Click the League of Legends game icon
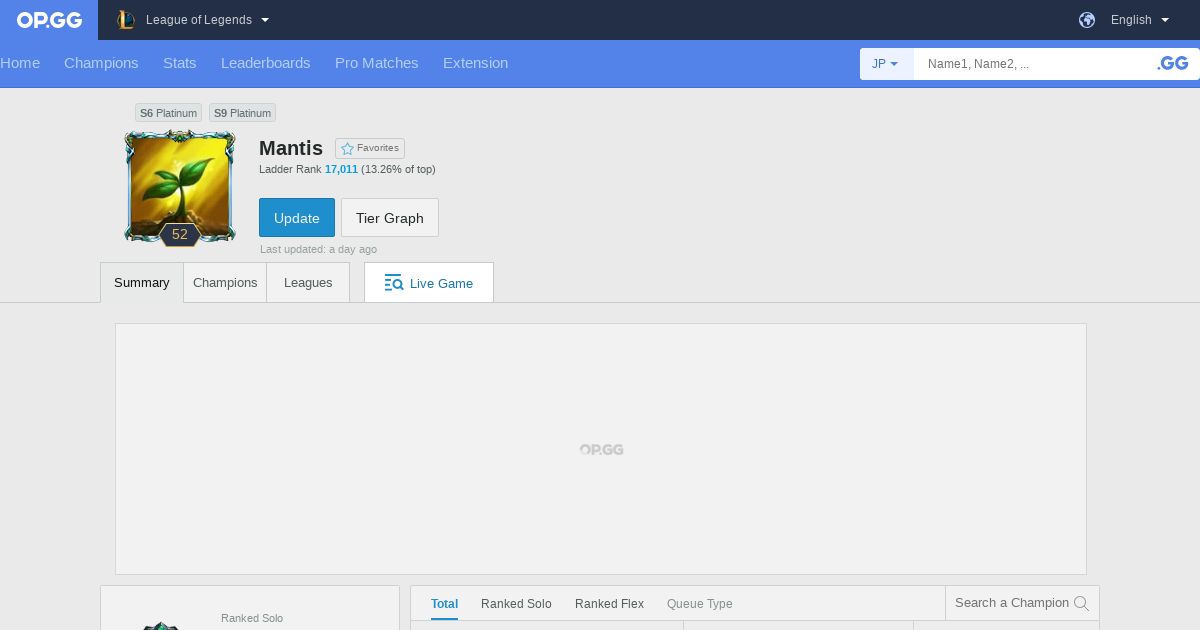The width and height of the screenshot is (1200, 630). 125,20
